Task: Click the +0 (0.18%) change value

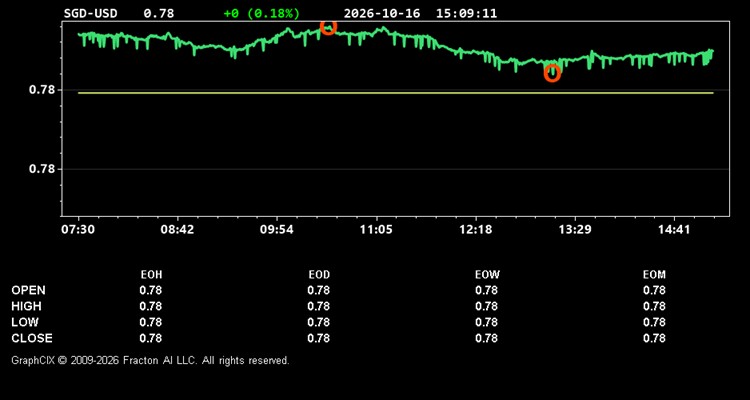Action: [262, 13]
